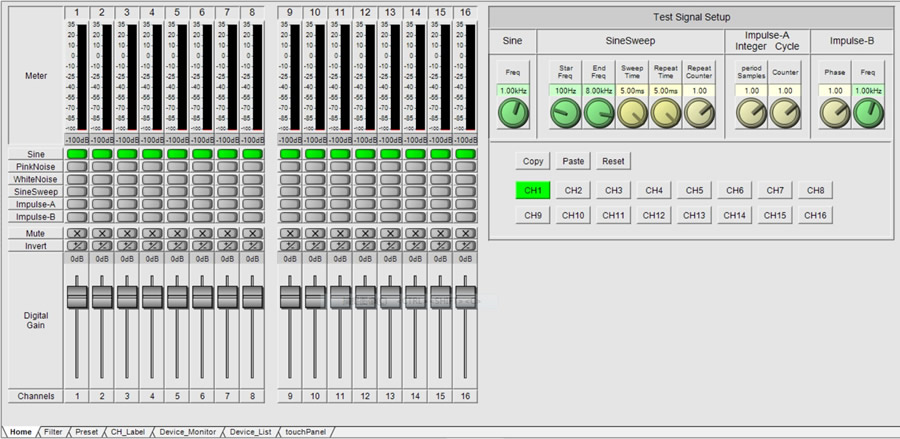Screen dimensions: 900x439
Task: Toggle Sine signal on channel 16
Action: pos(465,154)
